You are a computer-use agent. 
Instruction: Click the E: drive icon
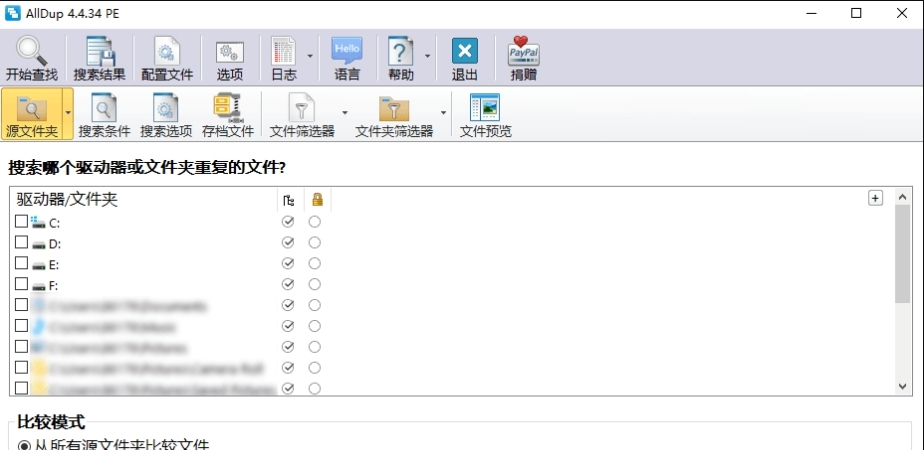(x=39, y=265)
